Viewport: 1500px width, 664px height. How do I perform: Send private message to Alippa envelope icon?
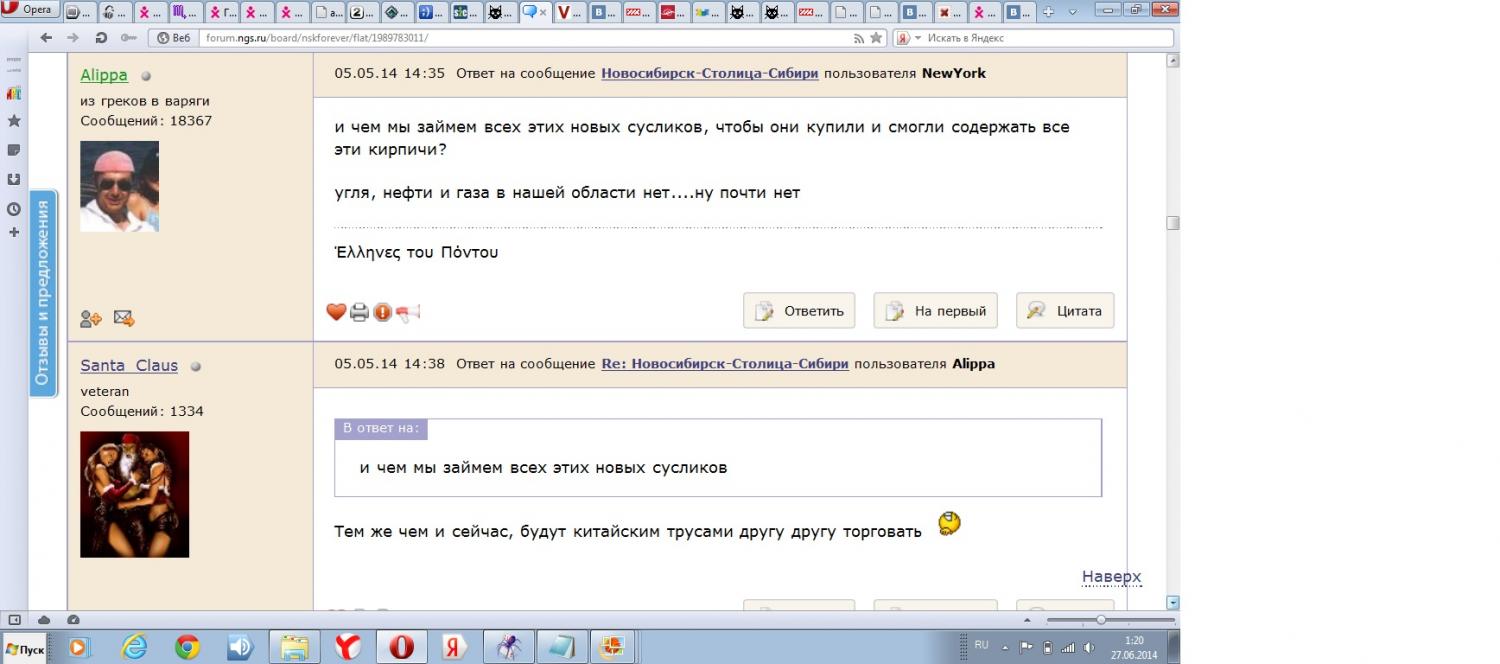(x=124, y=319)
